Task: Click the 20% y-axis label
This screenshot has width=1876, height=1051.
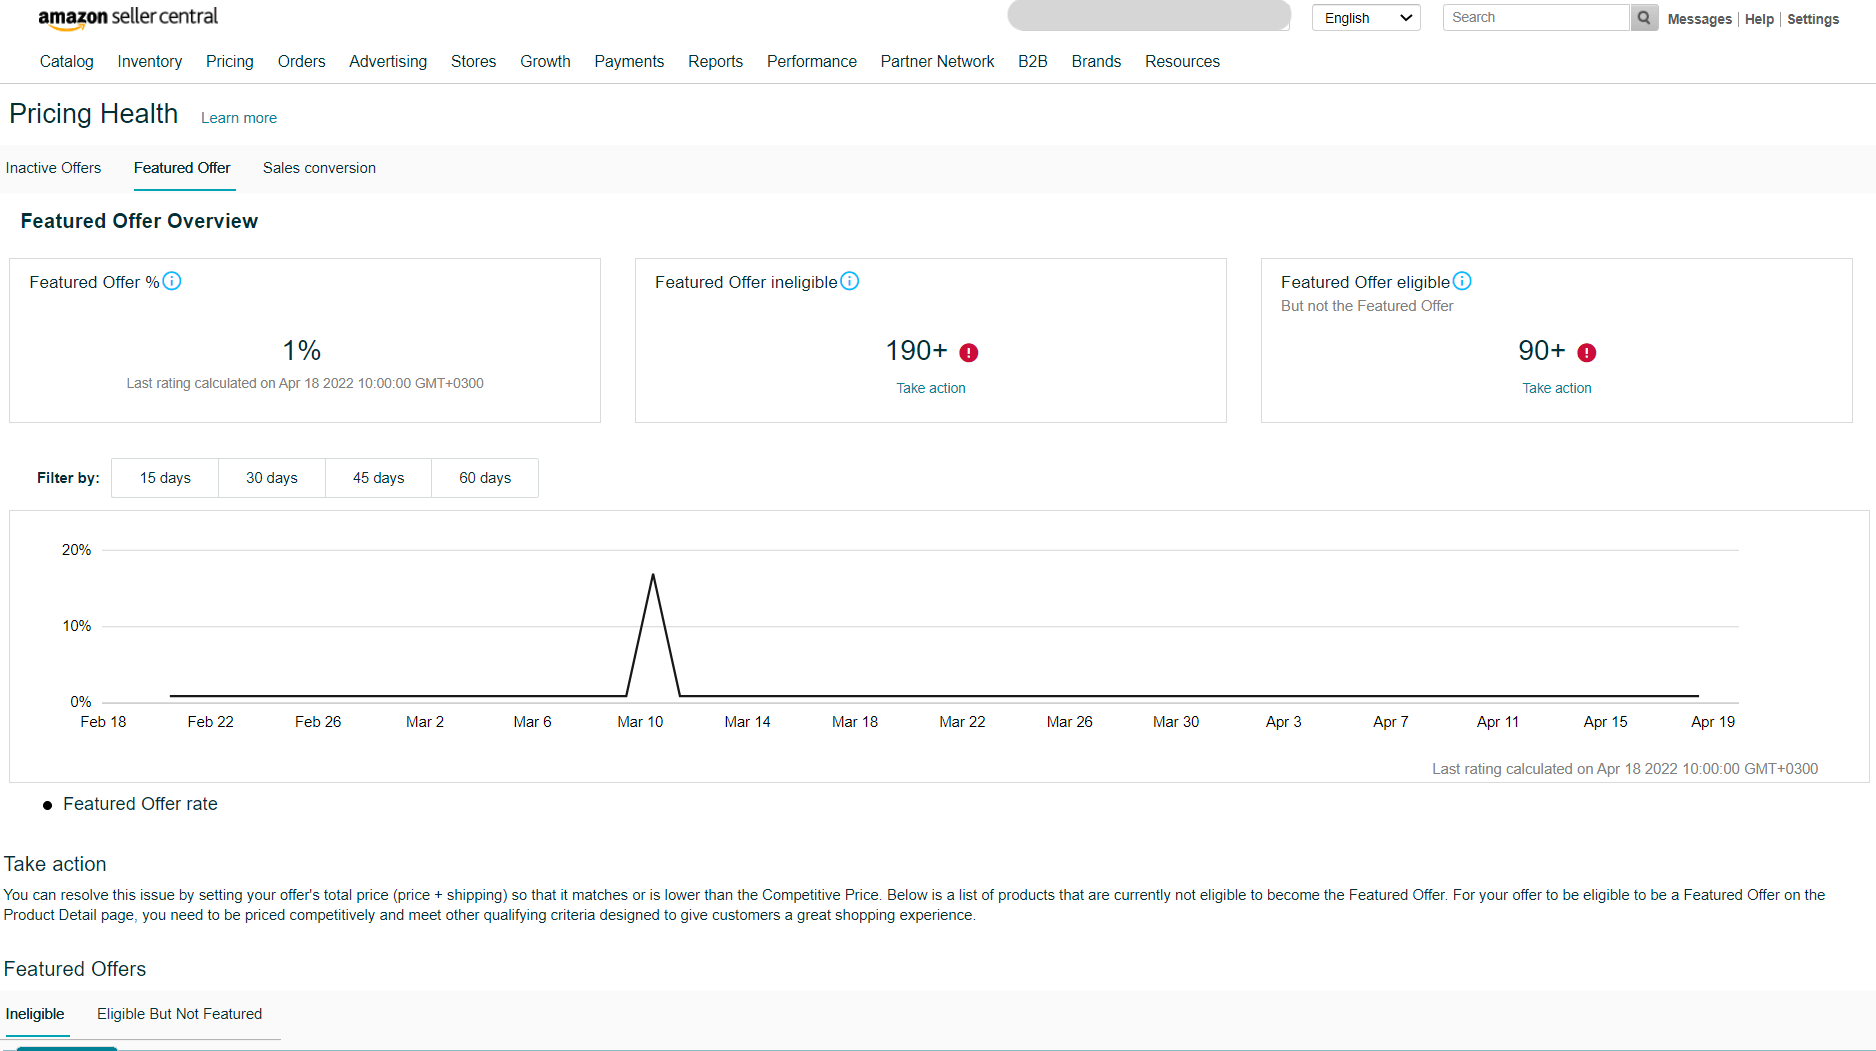Action: click(x=76, y=550)
